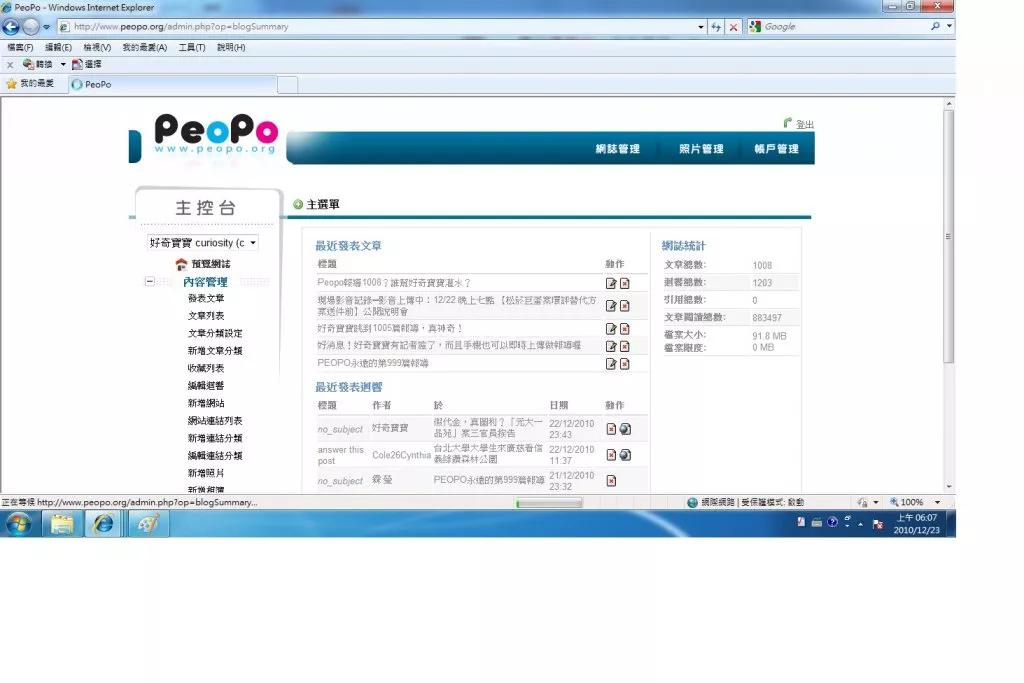Click the 轉換 toolbar icon
The image size is (1024, 683).
click(37, 64)
